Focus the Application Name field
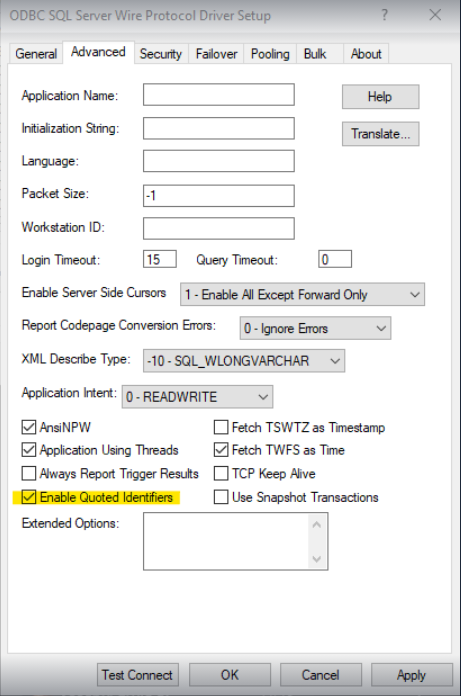This screenshot has height=696, width=461. (x=219, y=95)
